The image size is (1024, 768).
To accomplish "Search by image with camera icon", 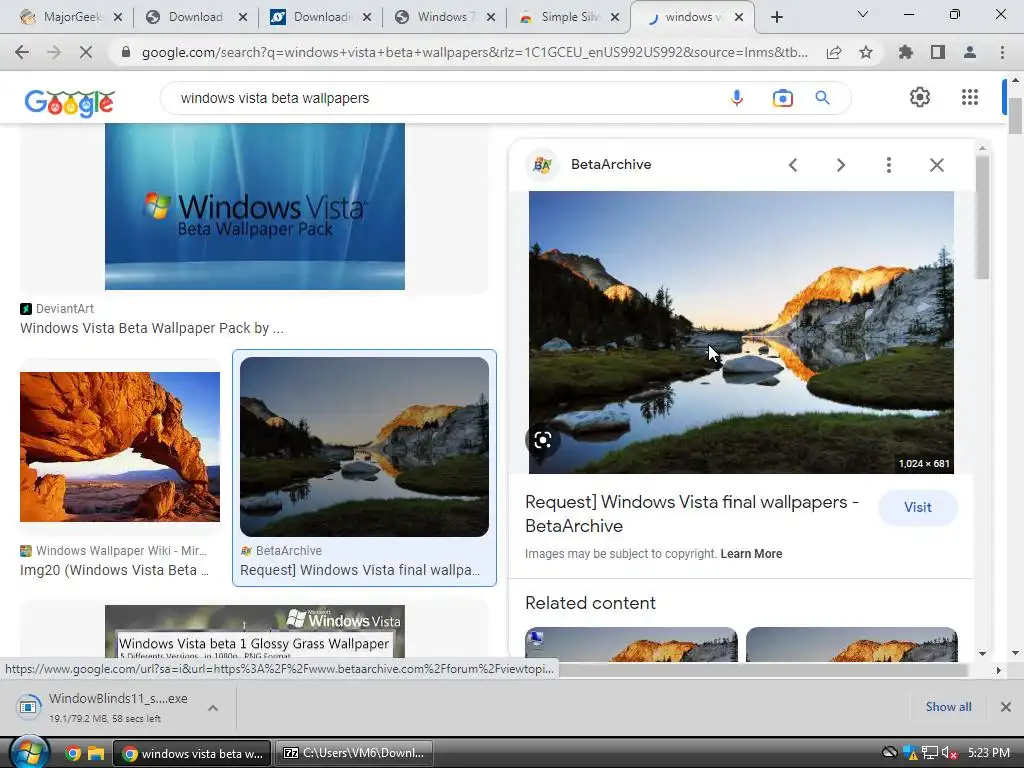I will tap(782, 98).
